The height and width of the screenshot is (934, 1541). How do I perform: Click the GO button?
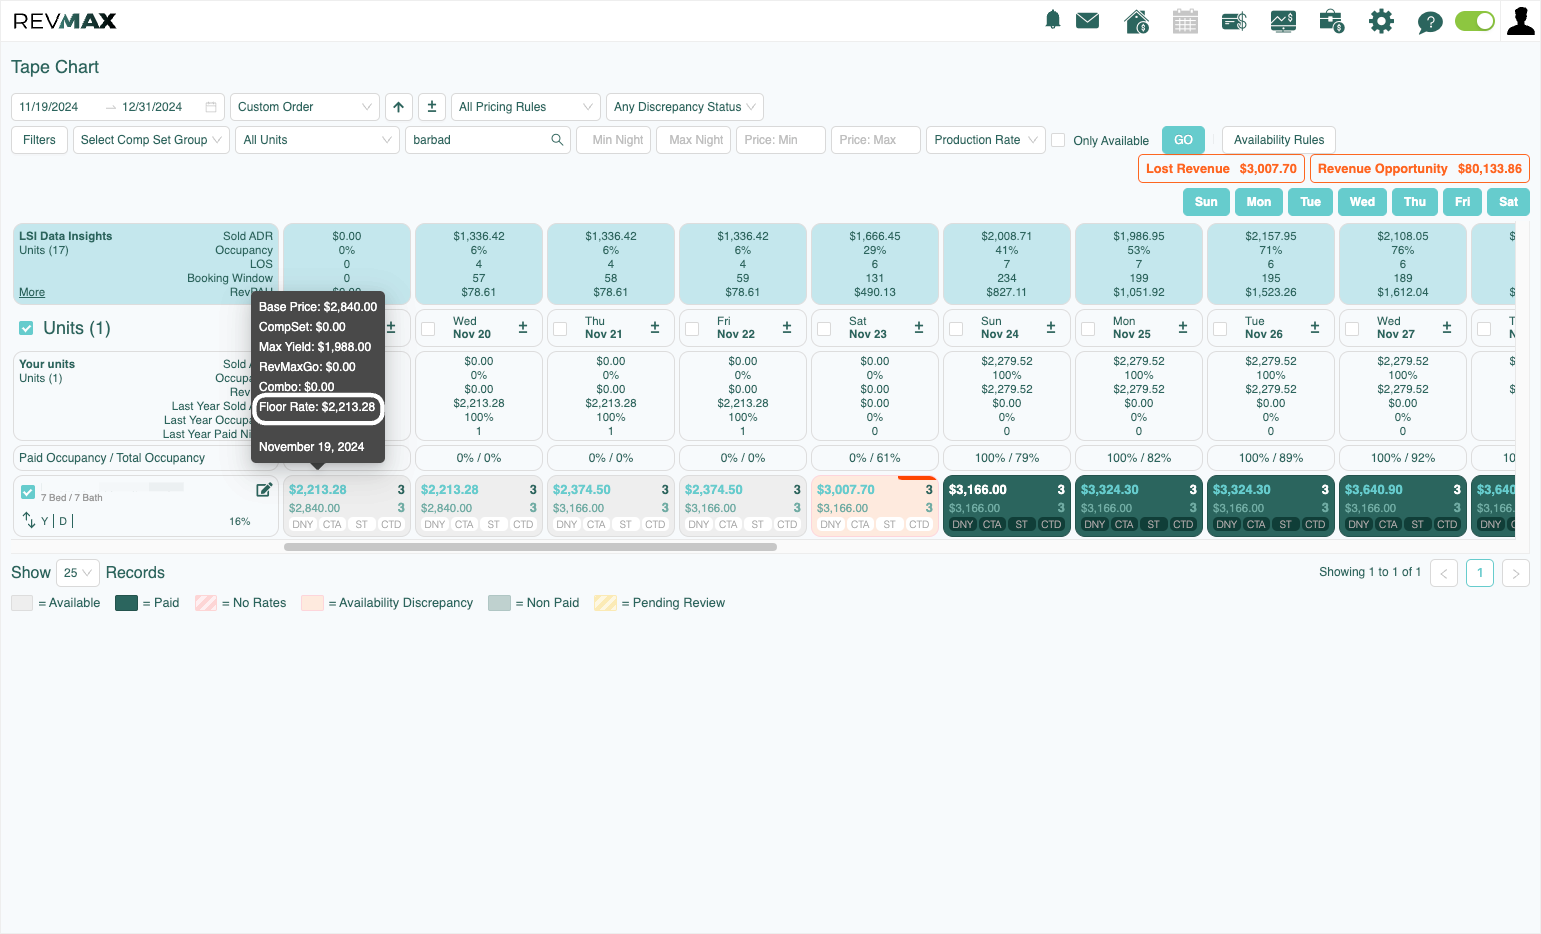pyautogui.click(x=1183, y=140)
